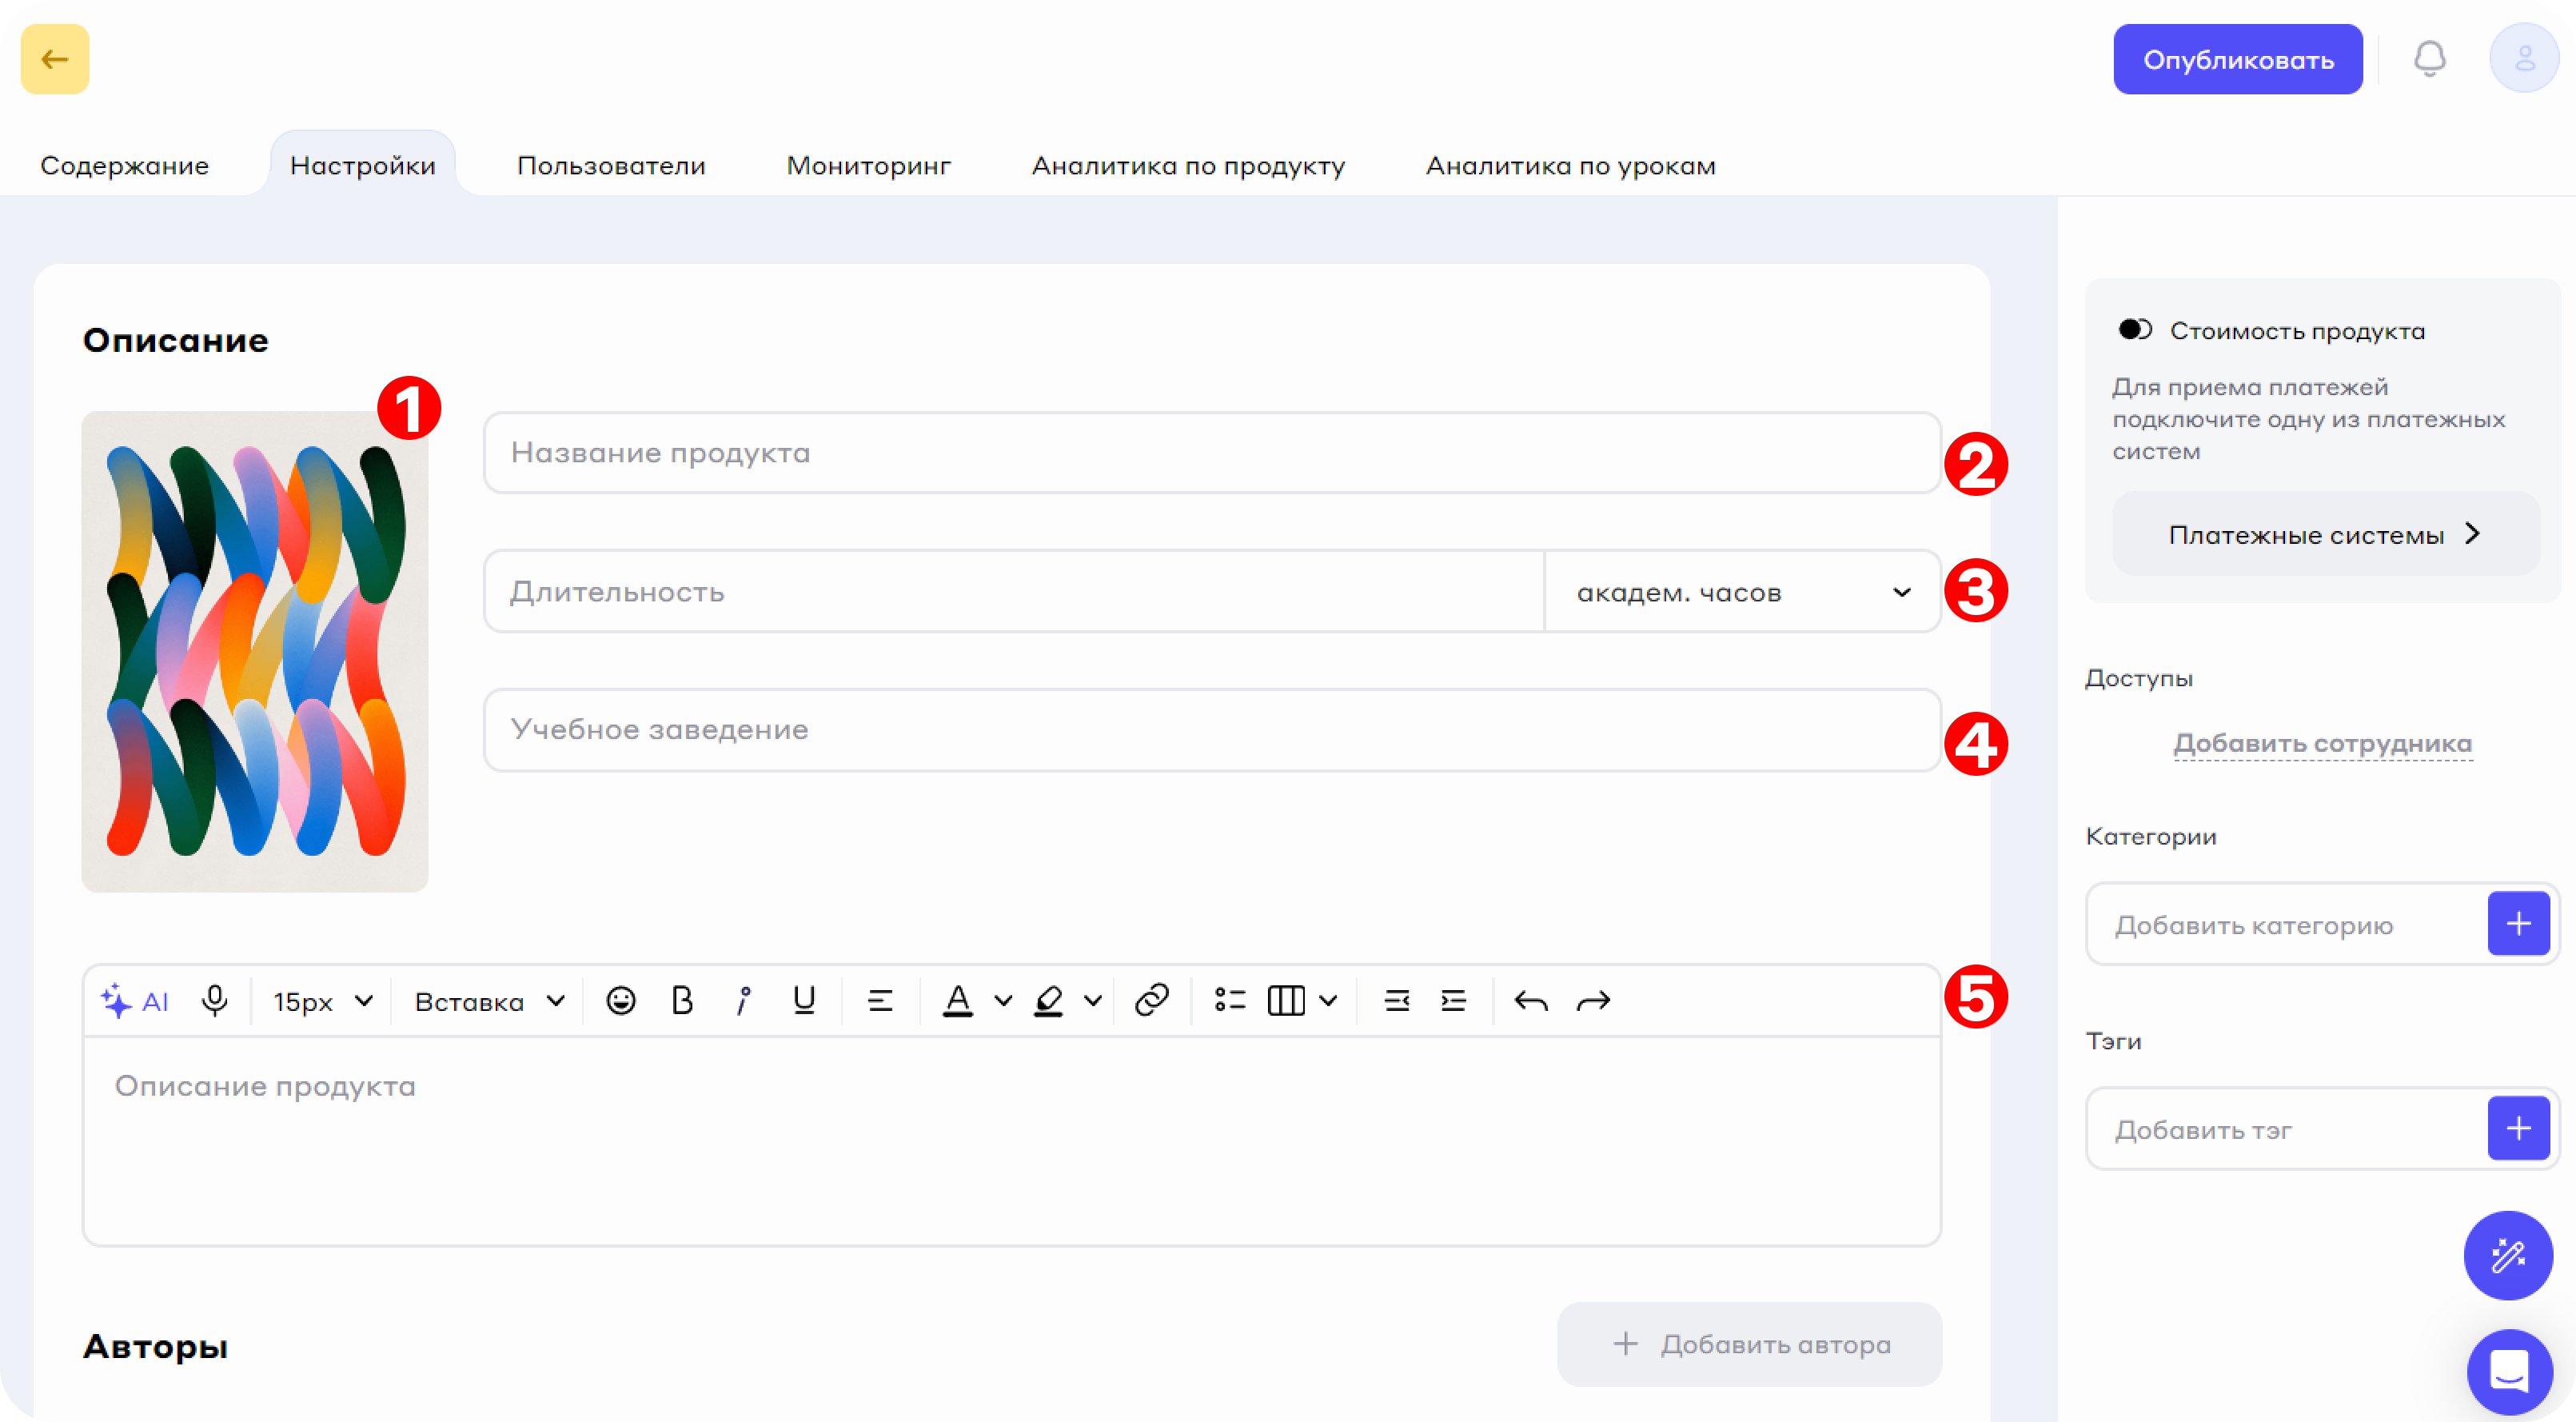Open the text color picker arrow
Image resolution: width=2576 pixels, height=1422 pixels.
pos(1003,1001)
